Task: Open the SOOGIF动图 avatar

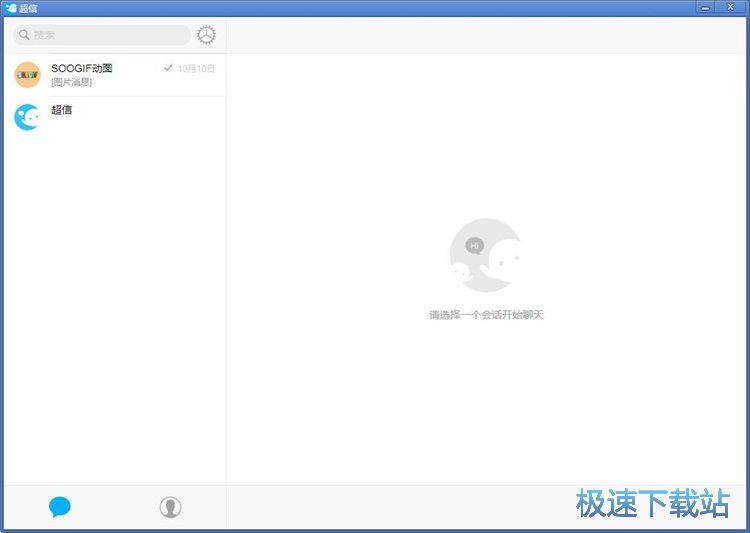Action: click(x=27, y=75)
